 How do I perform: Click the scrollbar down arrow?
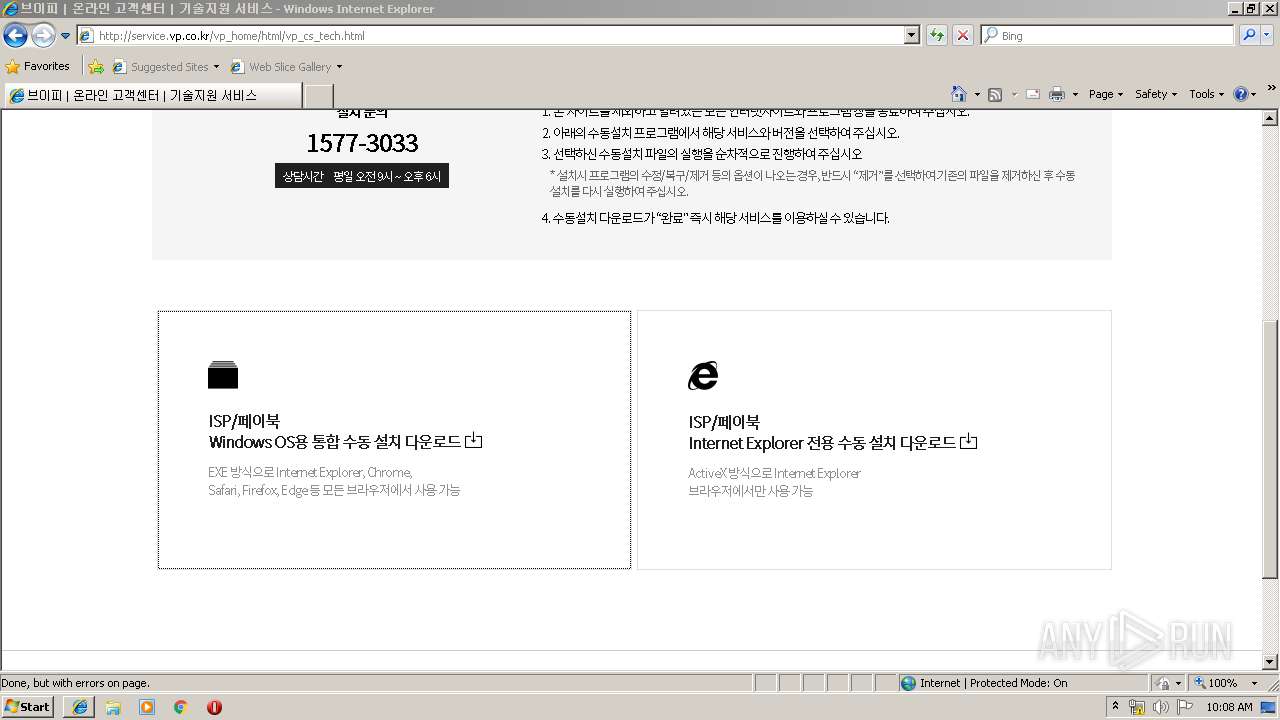pos(1270,662)
